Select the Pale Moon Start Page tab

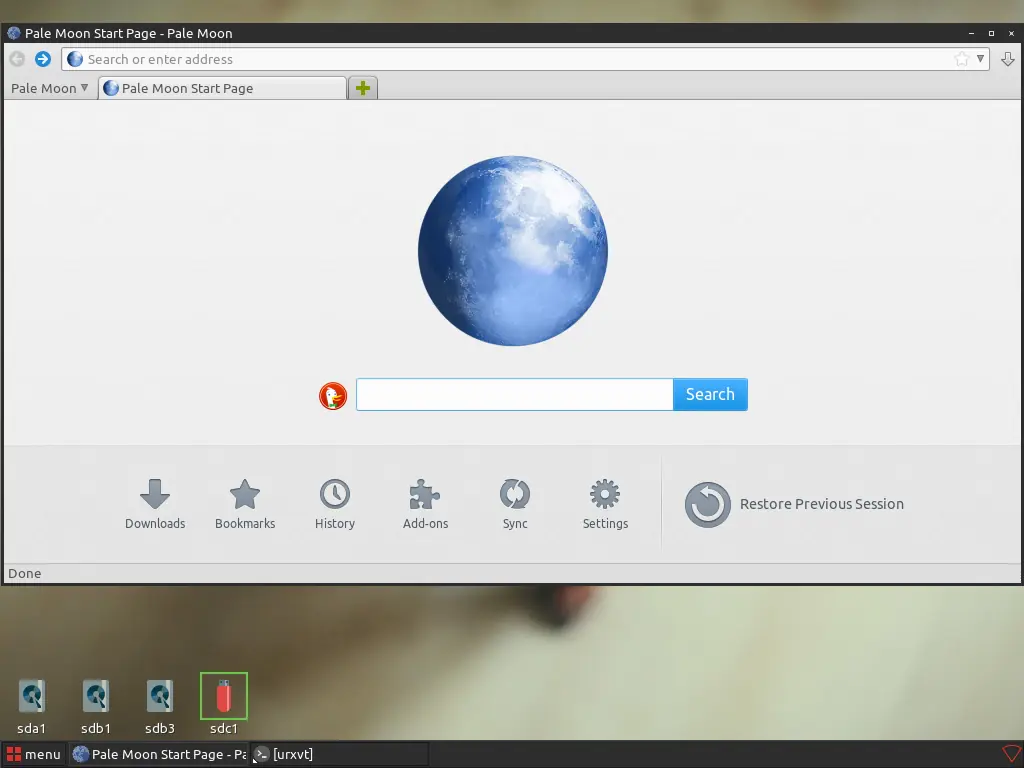(x=222, y=88)
